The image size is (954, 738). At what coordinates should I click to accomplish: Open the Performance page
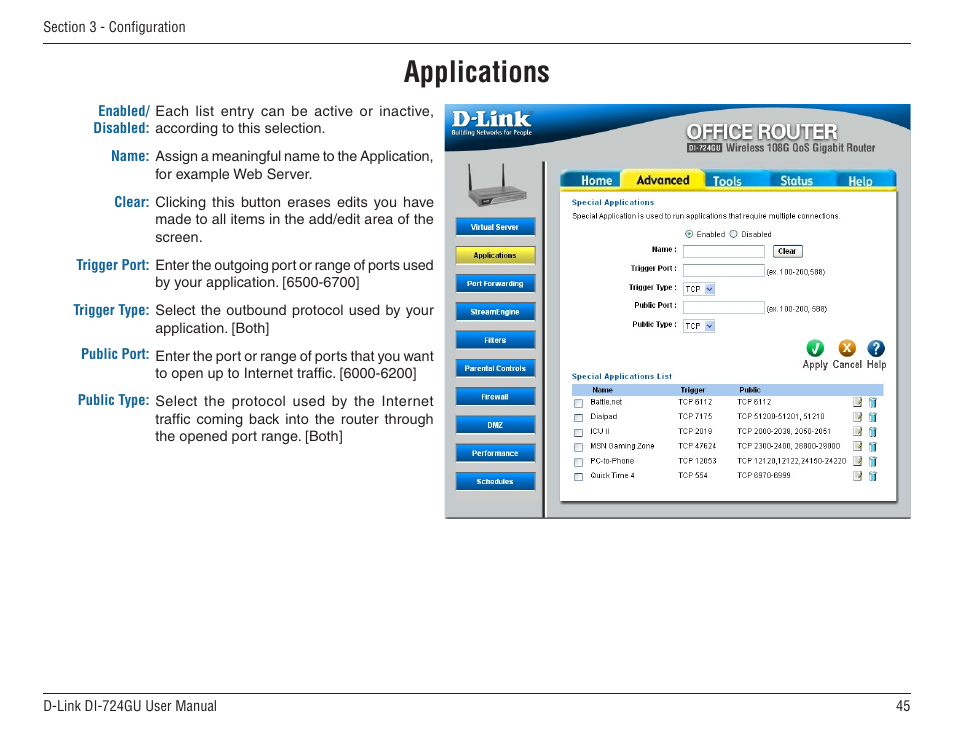[x=495, y=453]
